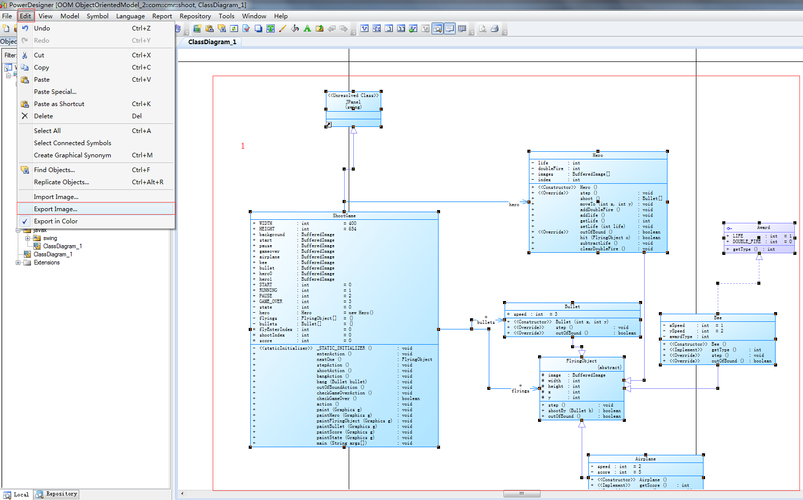Viewport: 803px width, 500px height.
Task: Click the first blue checkbox window toolbar icon
Action: 365,29
